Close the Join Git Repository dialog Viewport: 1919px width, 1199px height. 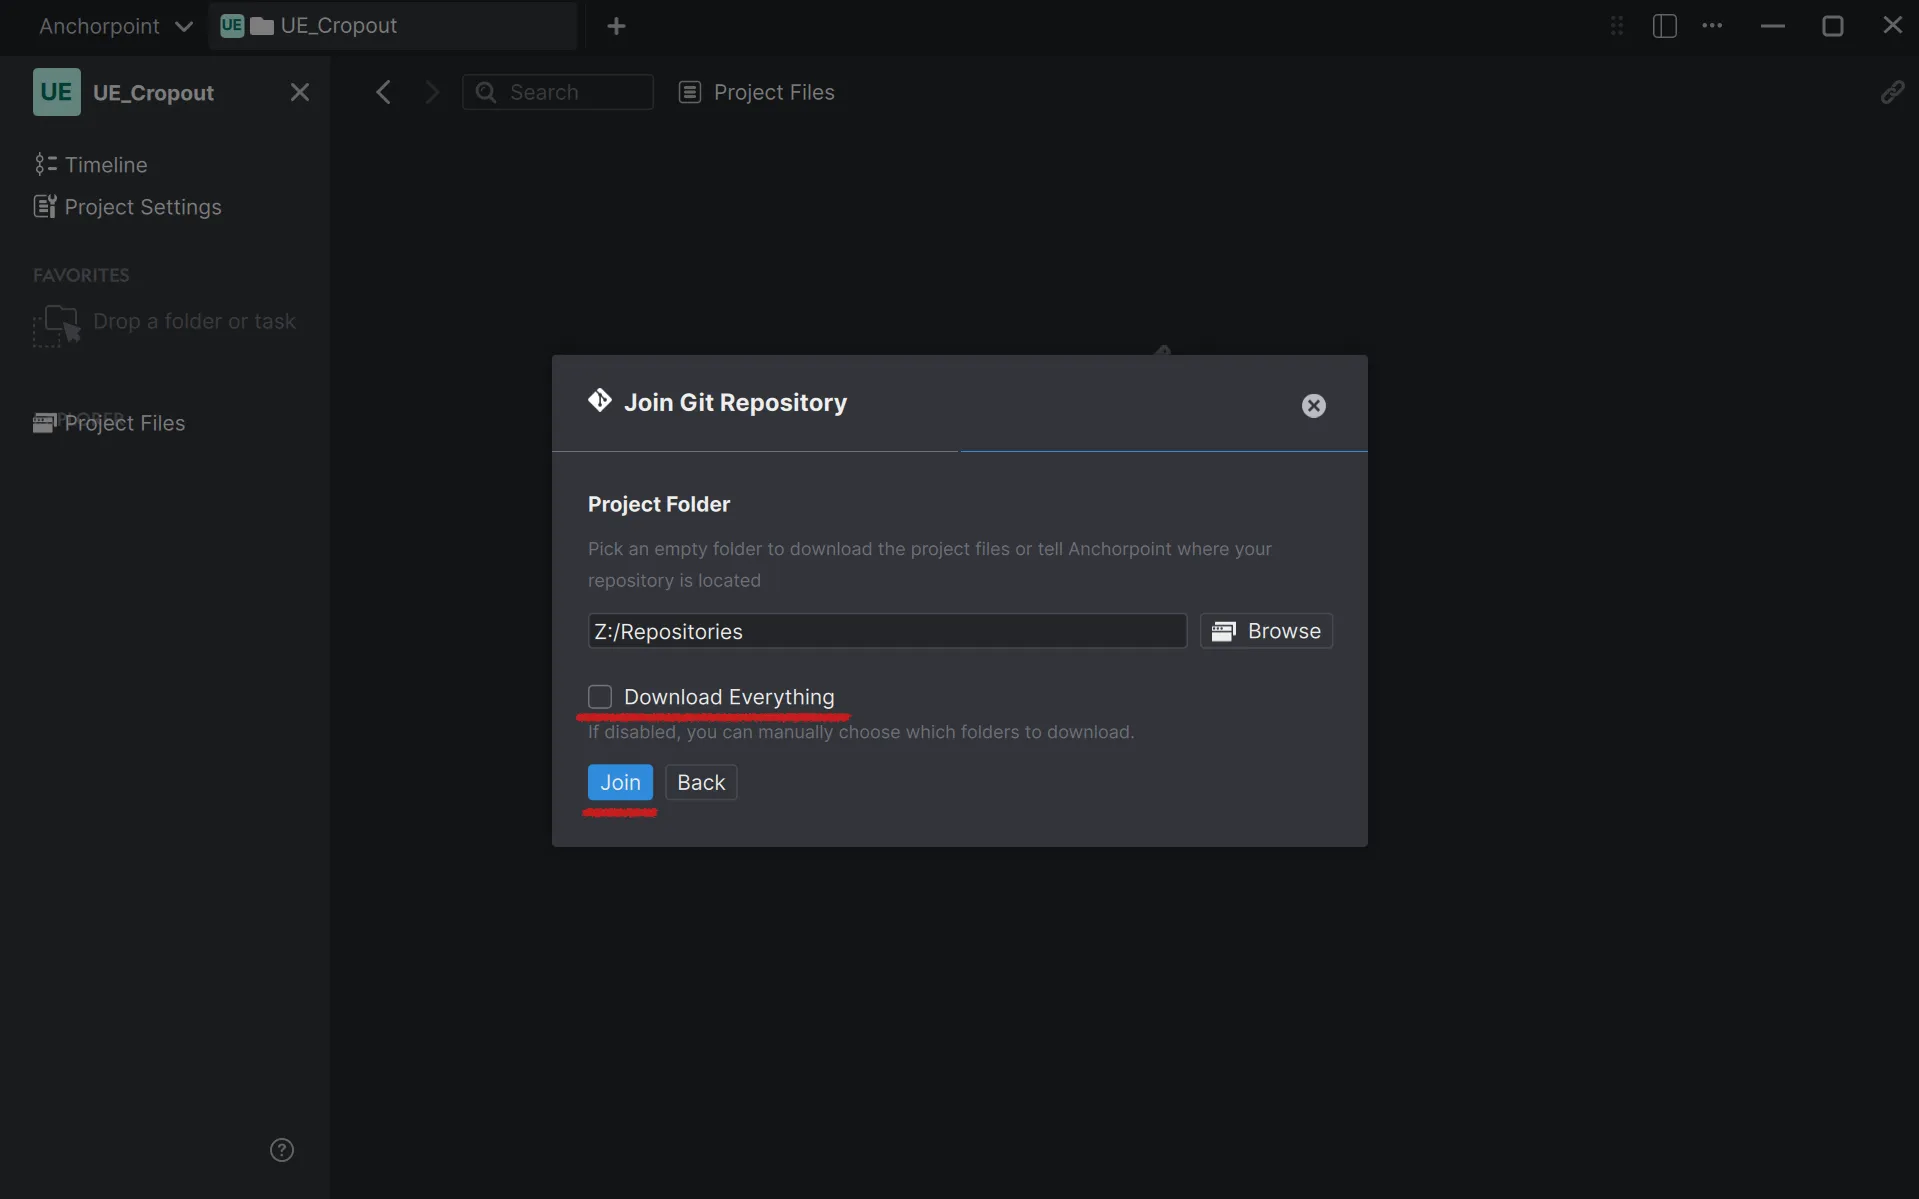click(x=1313, y=405)
